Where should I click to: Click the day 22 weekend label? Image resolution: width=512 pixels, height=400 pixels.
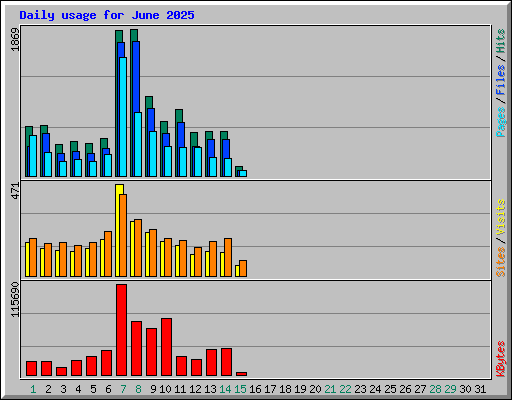[x=345, y=389]
